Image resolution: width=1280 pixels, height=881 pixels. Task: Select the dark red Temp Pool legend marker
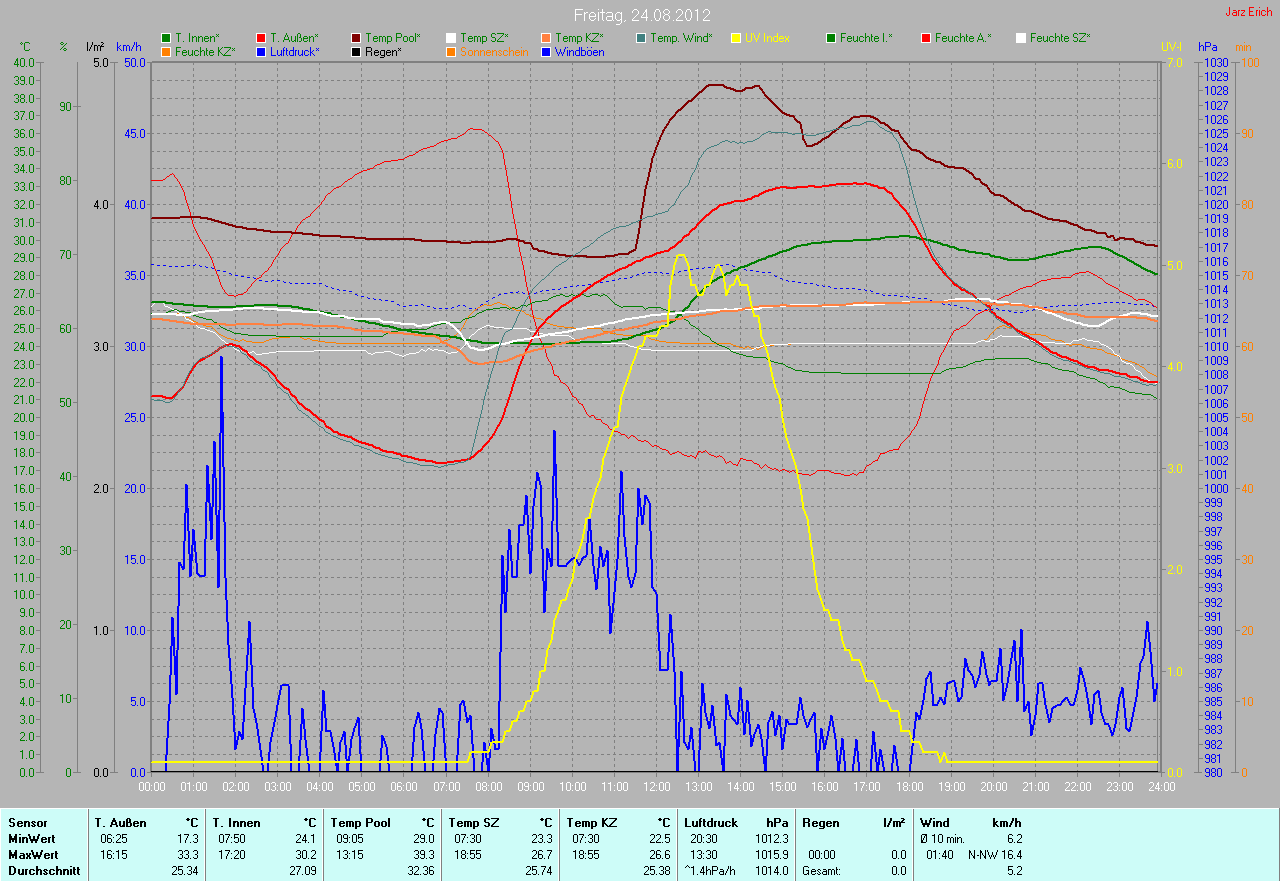click(x=357, y=38)
